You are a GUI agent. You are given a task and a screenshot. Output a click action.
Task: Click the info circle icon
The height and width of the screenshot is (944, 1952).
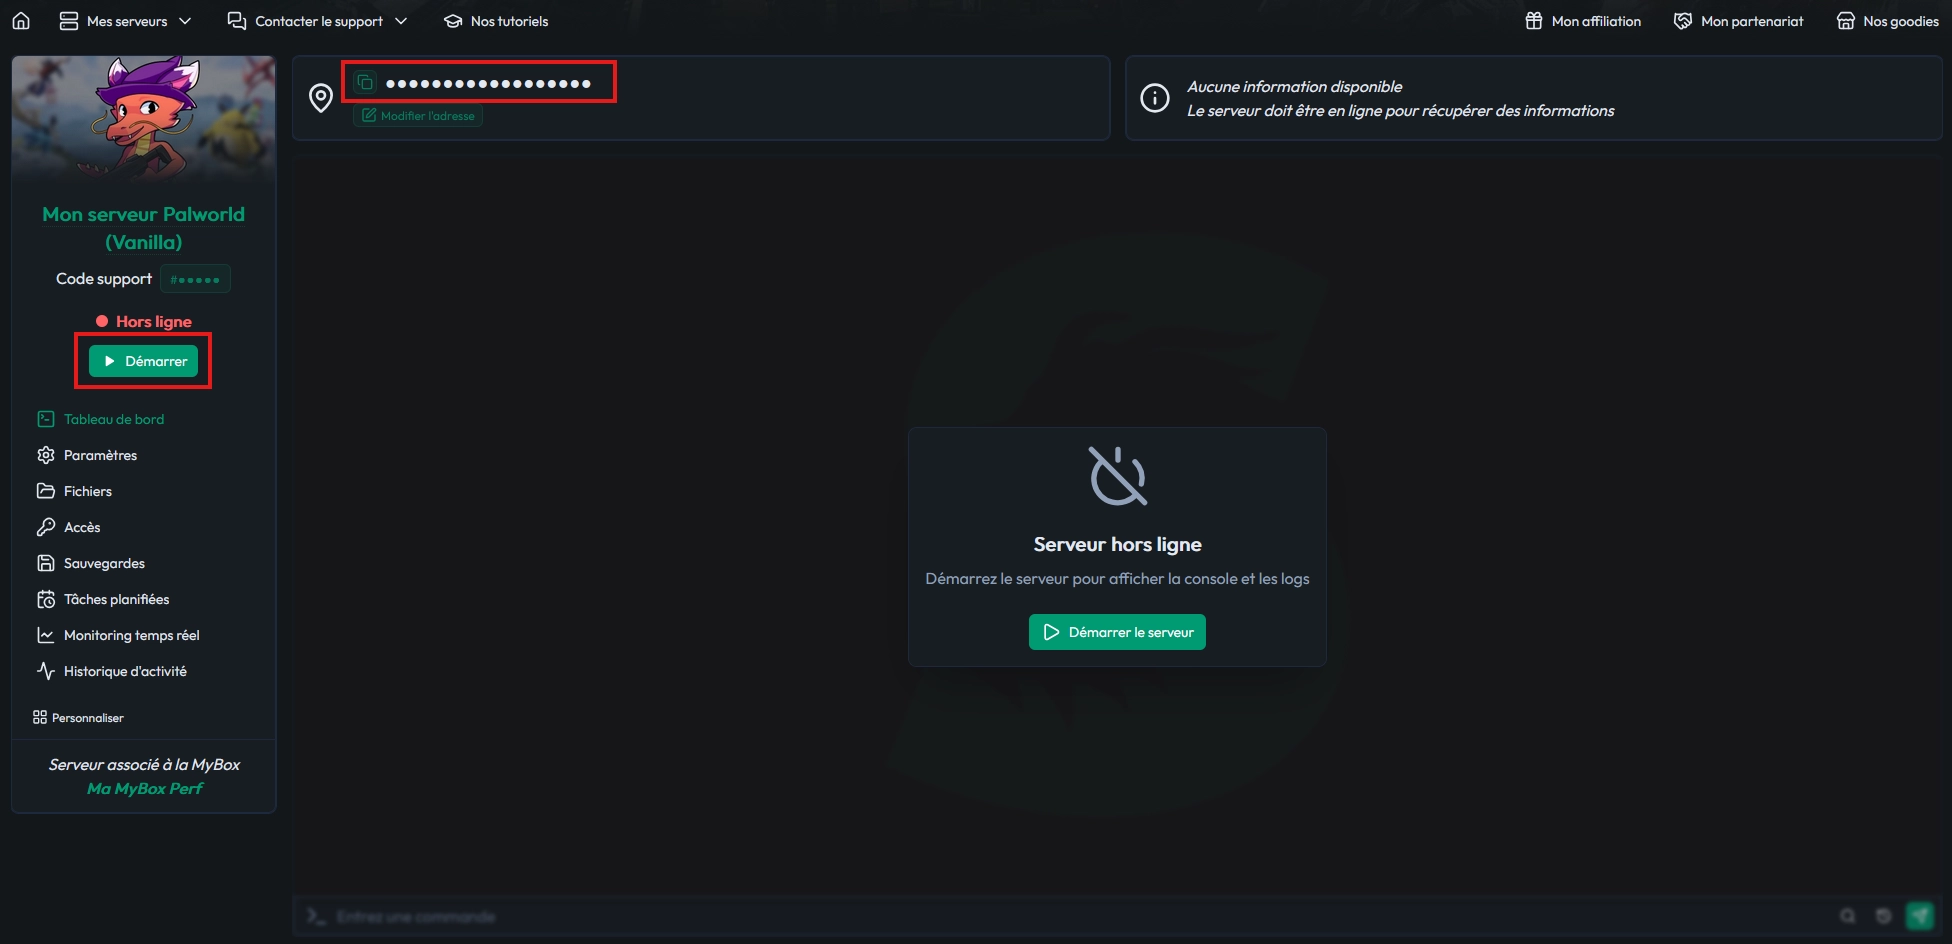click(x=1155, y=98)
